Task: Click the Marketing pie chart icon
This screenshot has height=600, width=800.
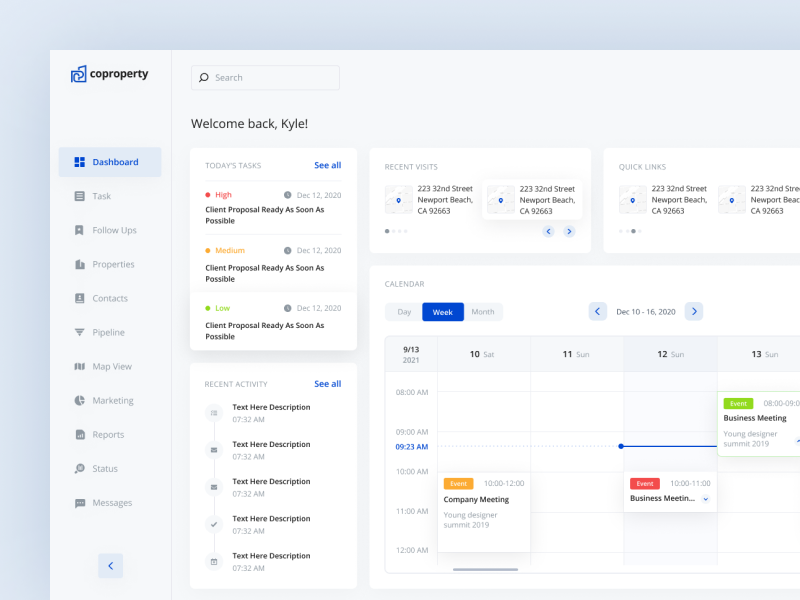Action: (x=80, y=401)
